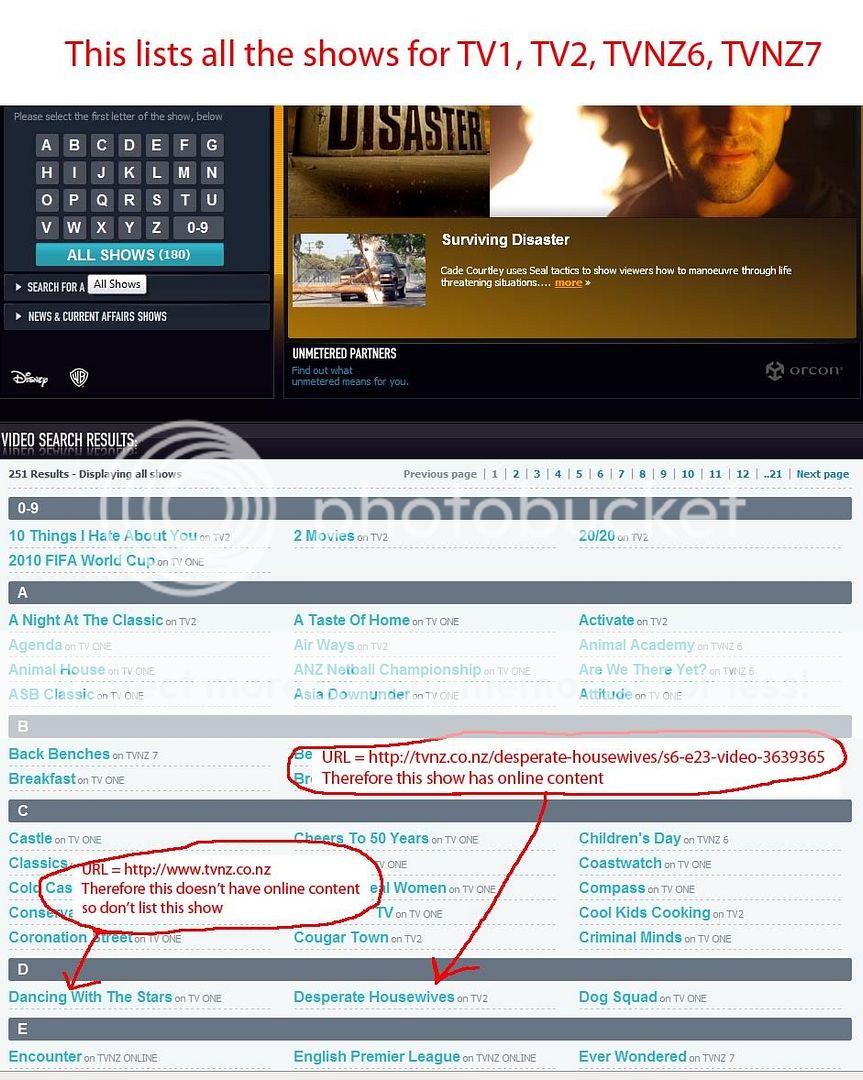
Task: Click the 'more' link in Surviving Disaster description
Action: pyautogui.click(x=568, y=283)
